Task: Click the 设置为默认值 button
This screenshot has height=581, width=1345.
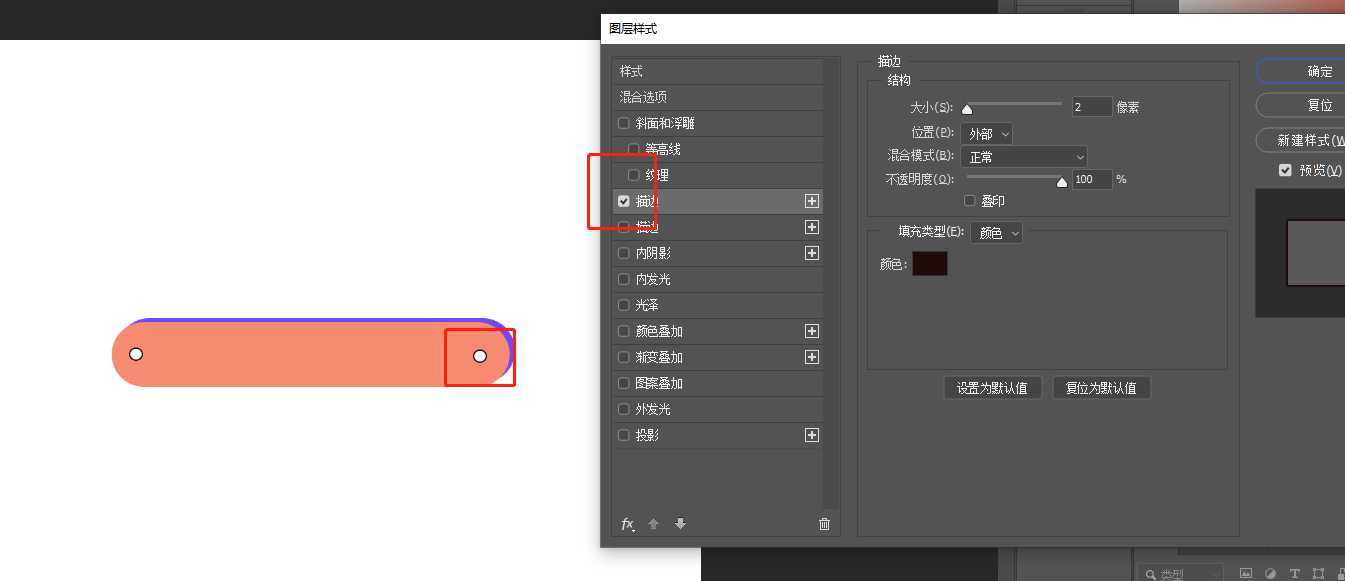Action: [x=992, y=387]
